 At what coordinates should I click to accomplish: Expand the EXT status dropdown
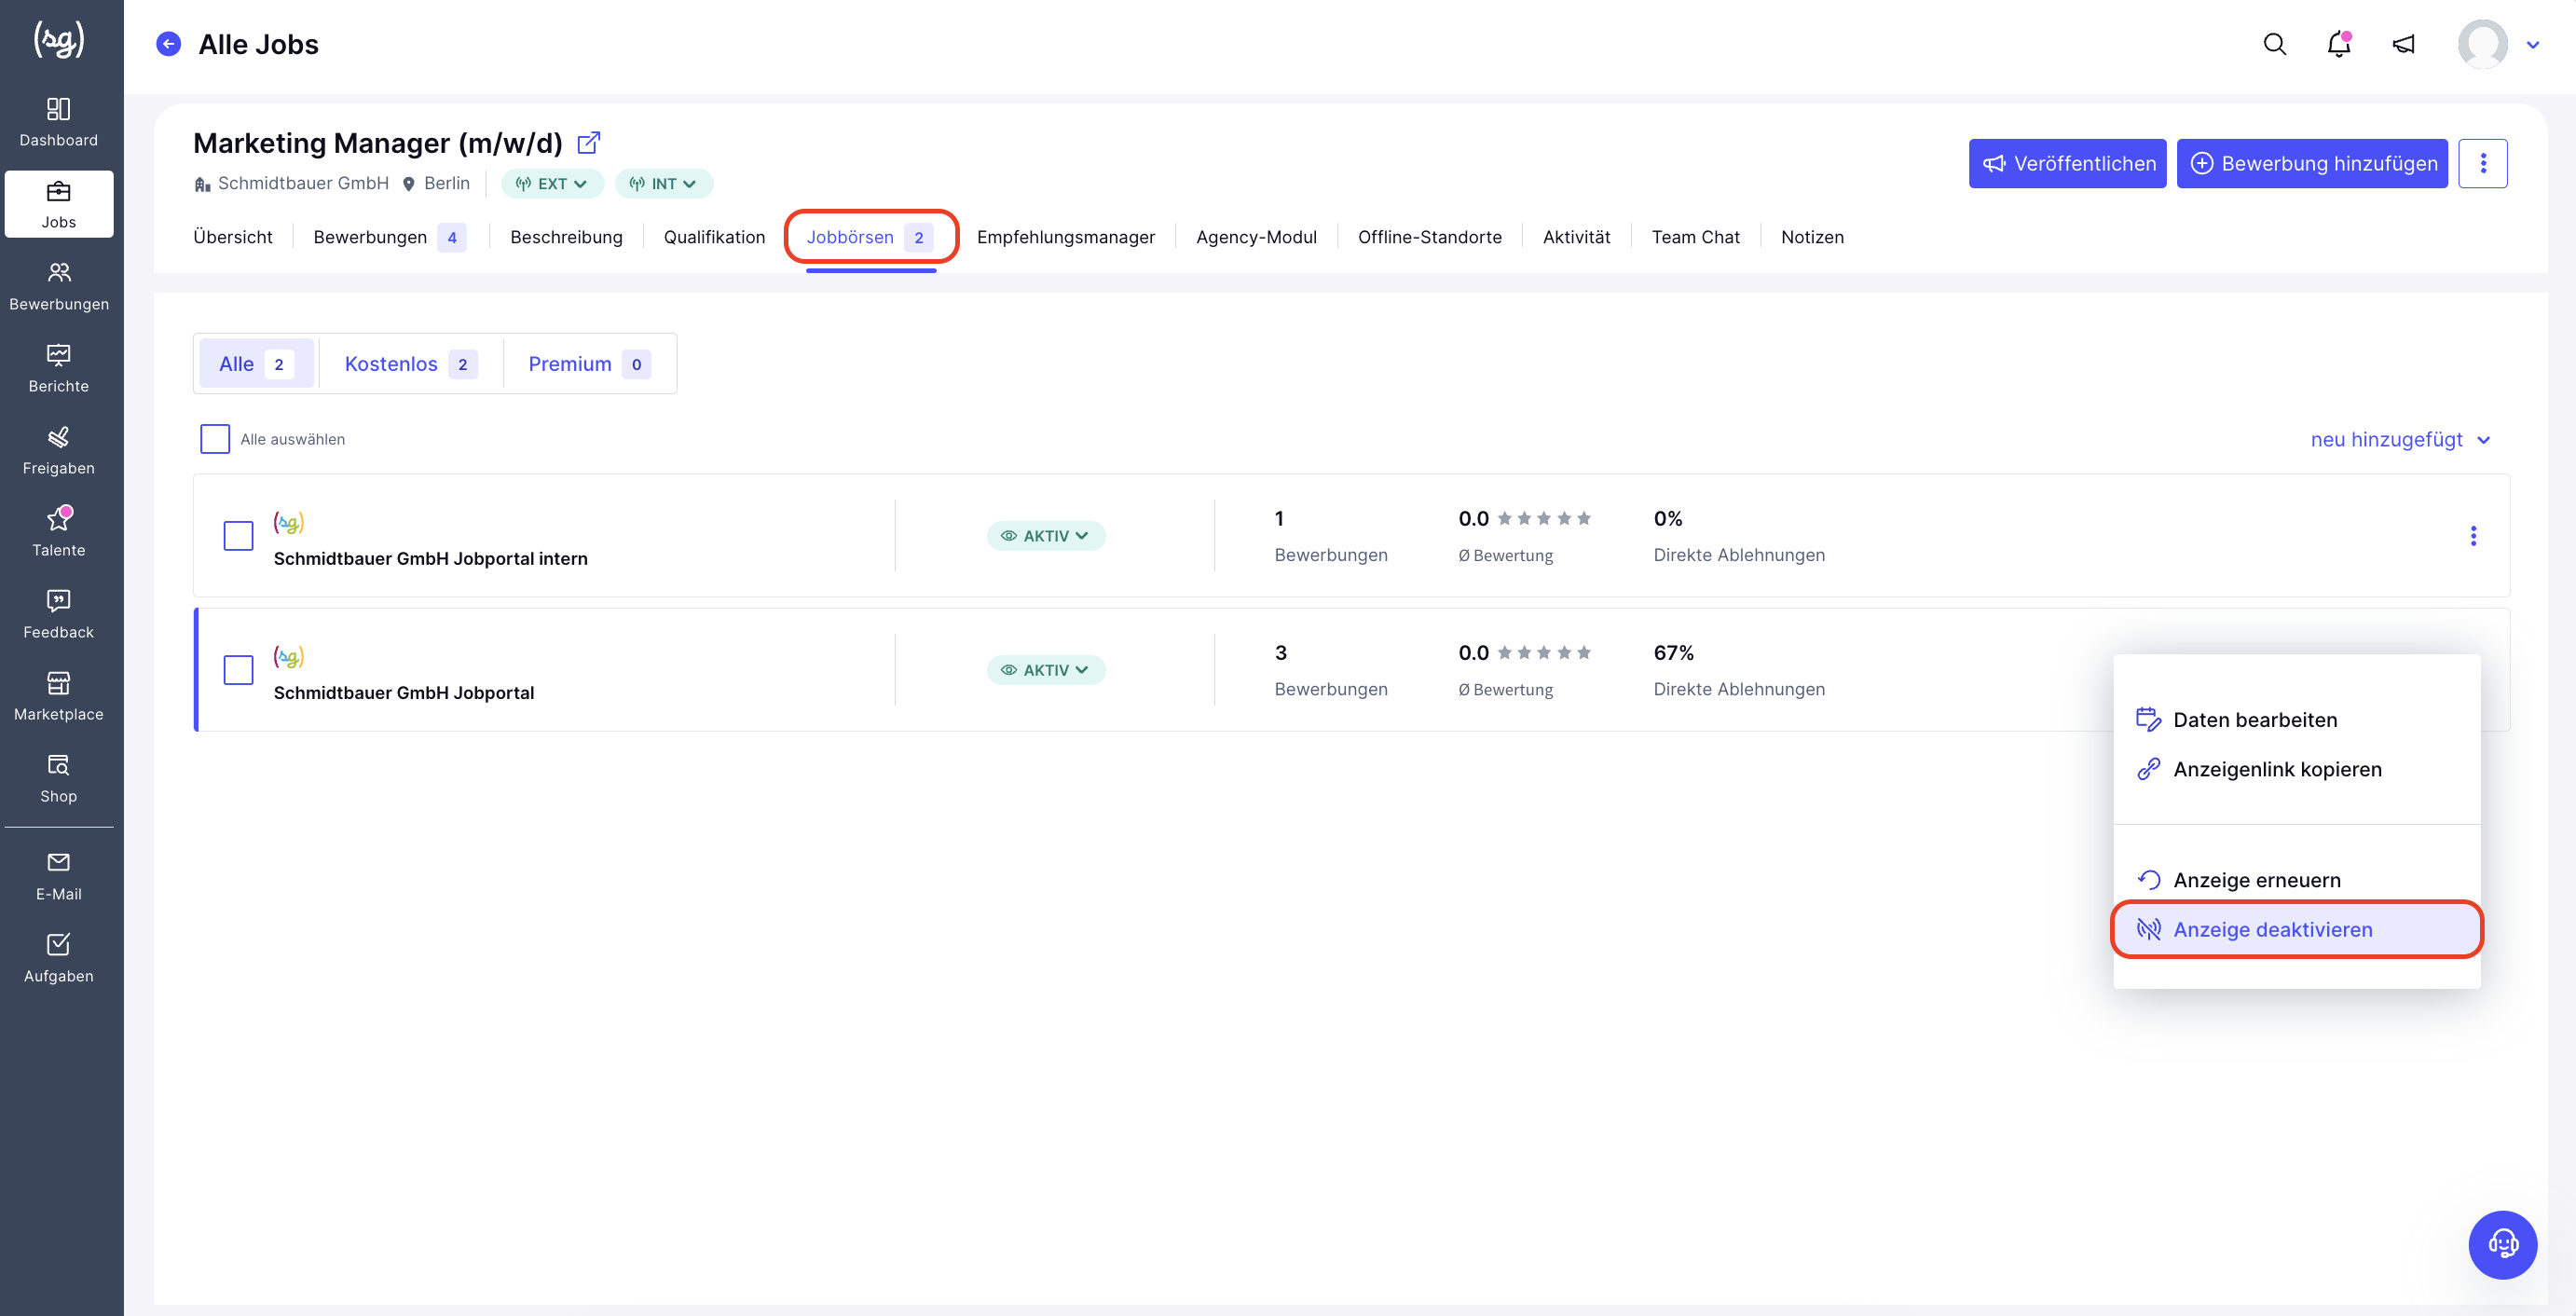coord(552,183)
